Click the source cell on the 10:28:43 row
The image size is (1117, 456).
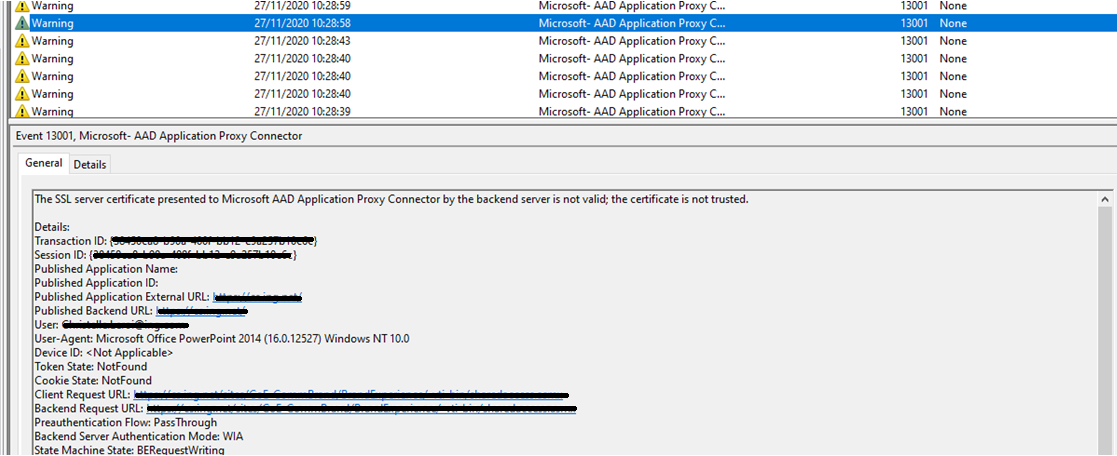pyautogui.click(x=632, y=41)
